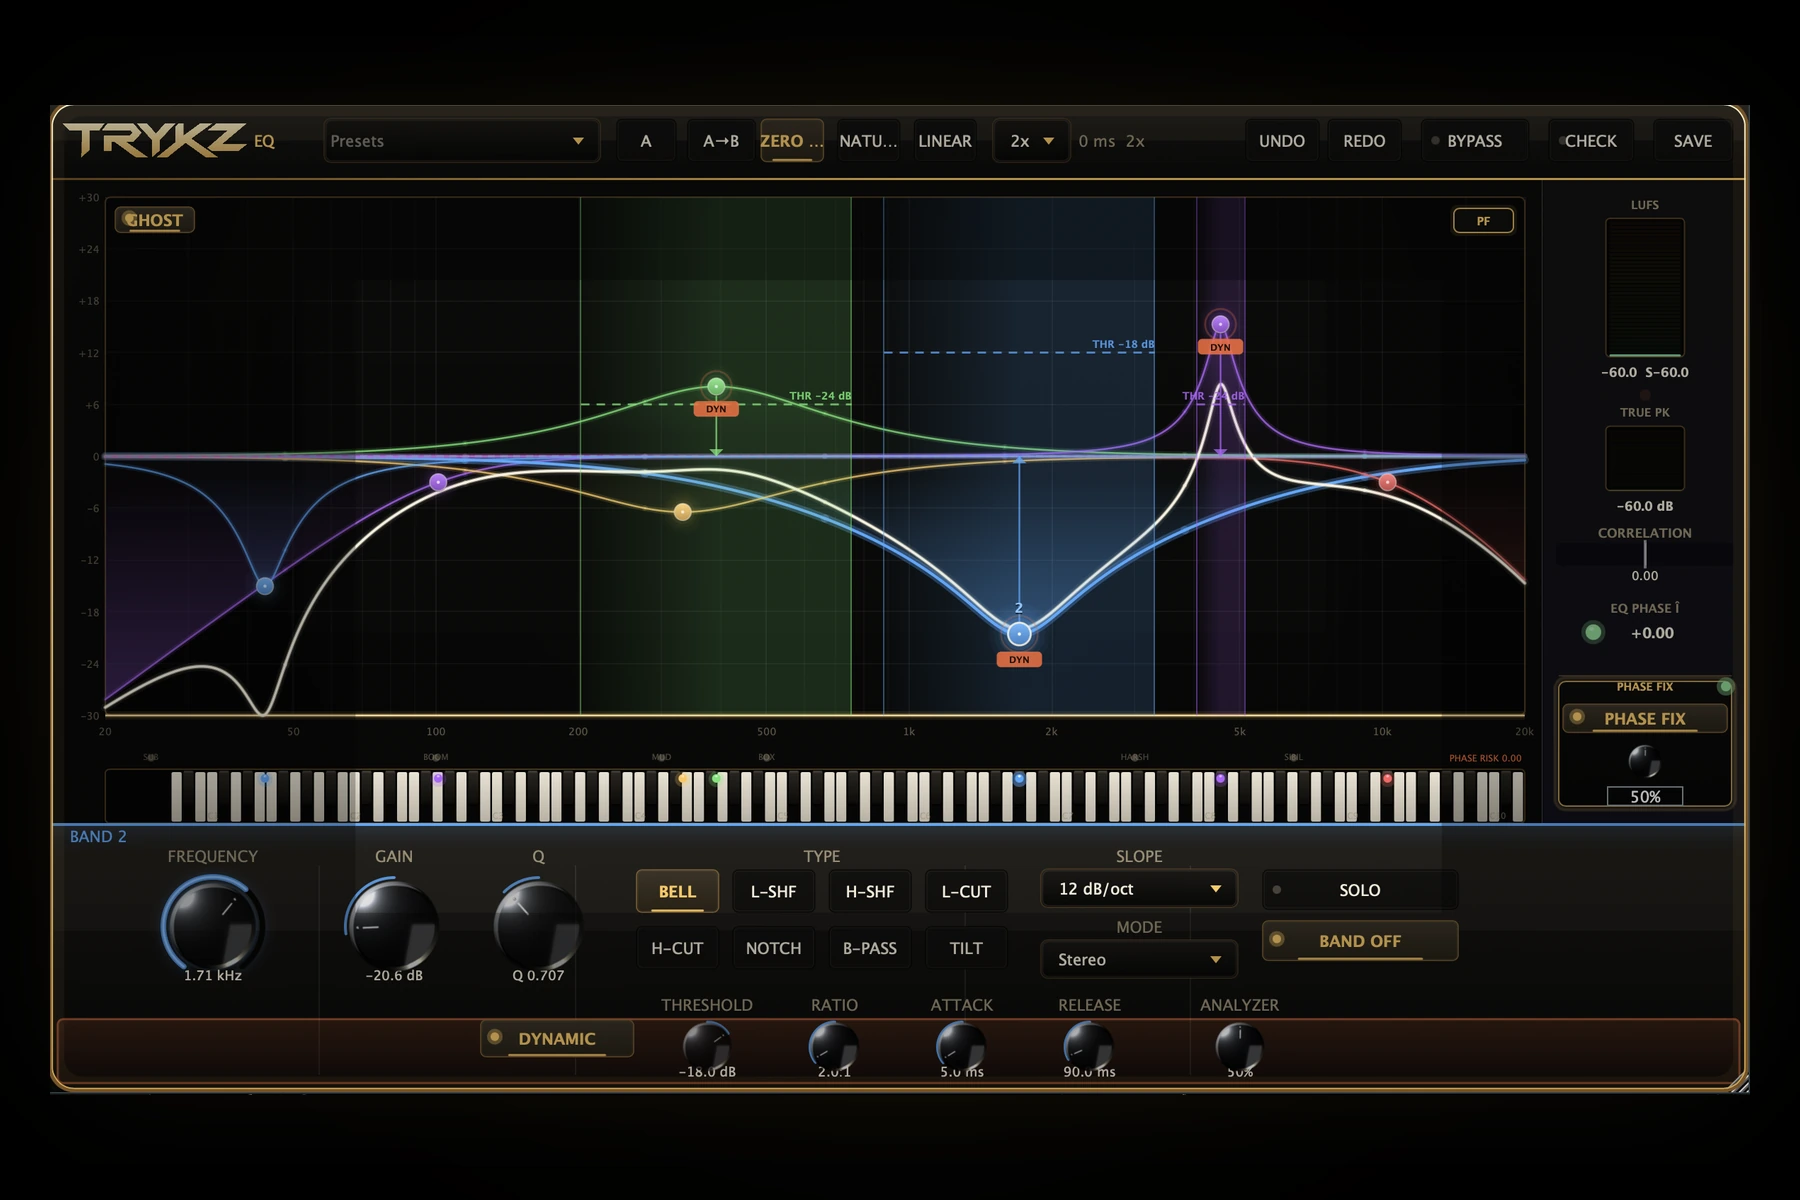Click the DYN tag under green band
This screenshot has height=1200, width=1800.
716,409
